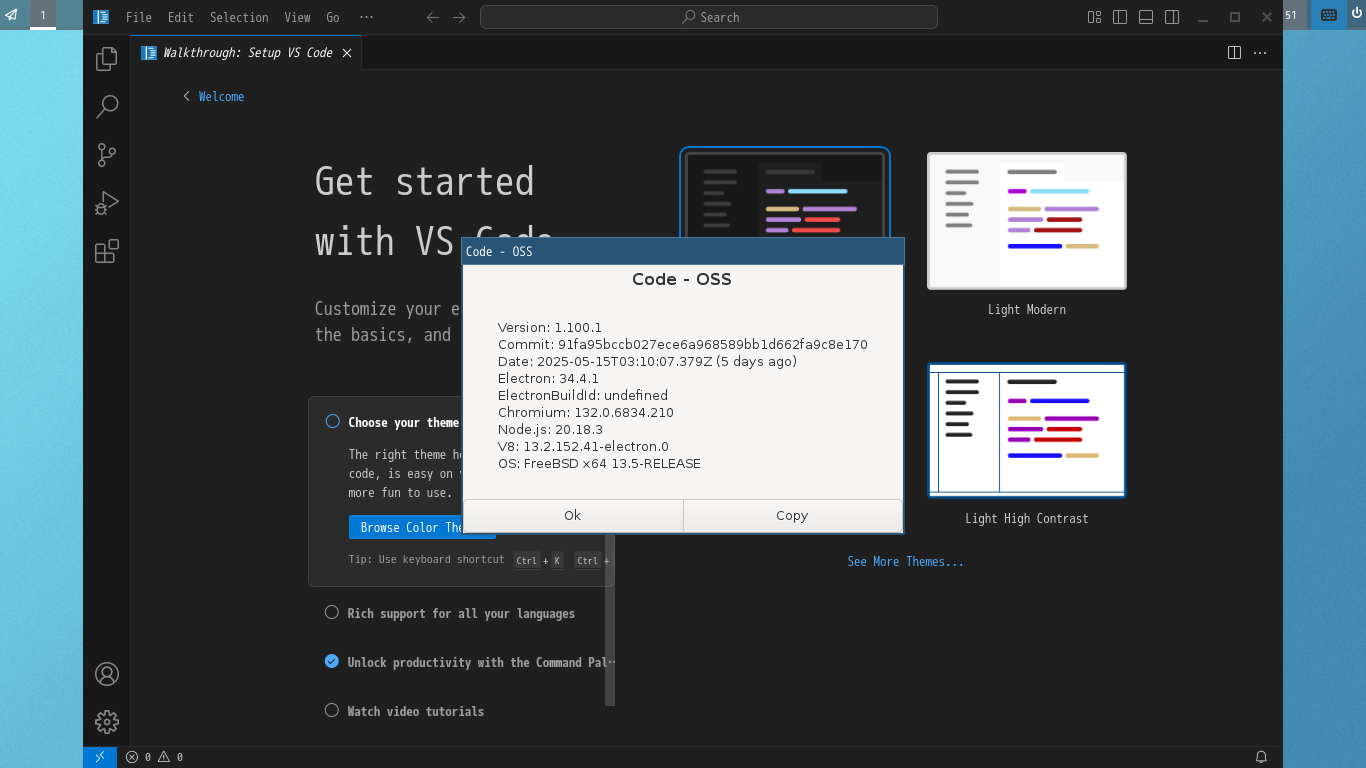1366x768 pixels.
Task: Toggle the completed Unlock productivity step checkmark
Action: click(x=332, y=661)
